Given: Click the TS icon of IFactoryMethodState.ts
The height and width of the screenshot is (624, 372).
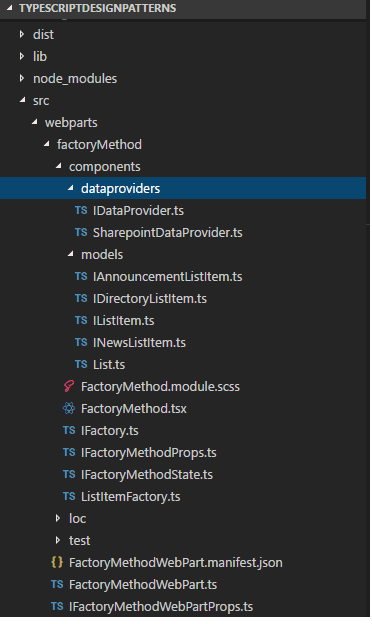Looking at the screenshot, I should [x=69, y=474].
